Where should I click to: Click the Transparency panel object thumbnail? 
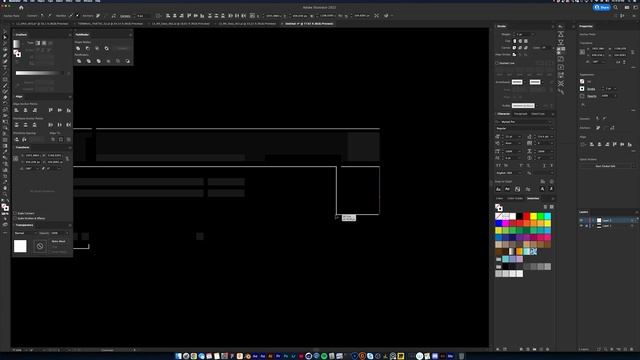click(x=20, y=246)
